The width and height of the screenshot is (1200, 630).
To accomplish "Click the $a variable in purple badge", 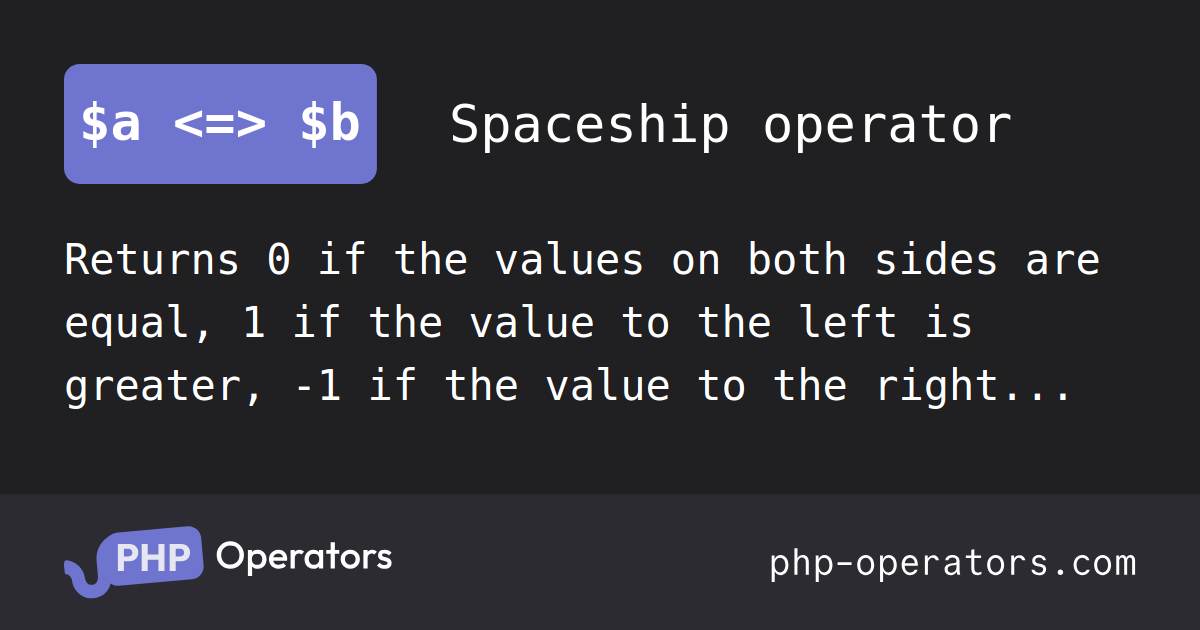I will coord(110,126).
